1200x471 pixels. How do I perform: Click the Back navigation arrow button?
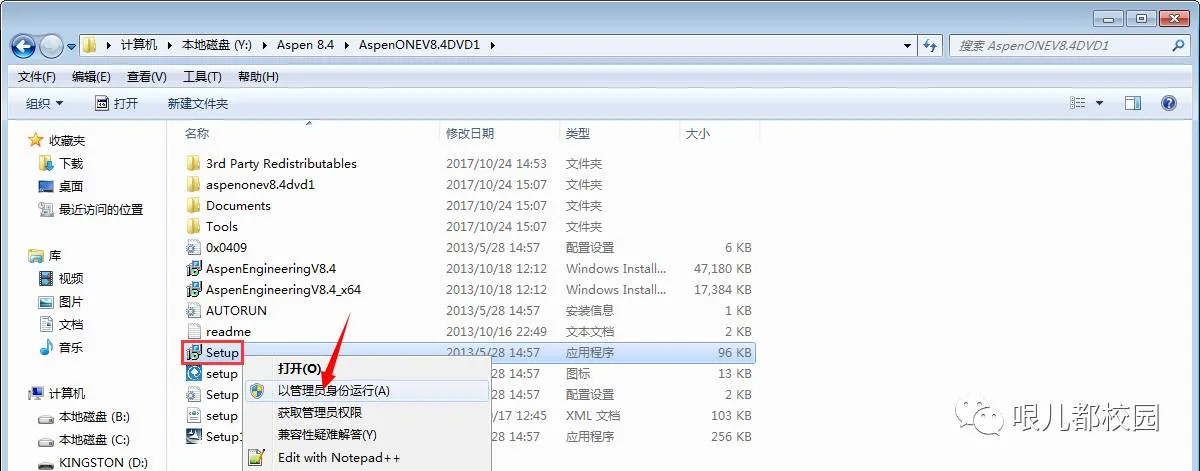coord(24,46)
